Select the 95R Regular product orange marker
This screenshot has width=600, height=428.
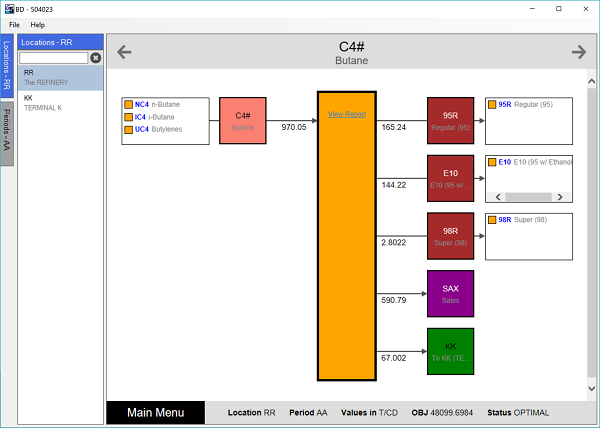click(491, 104)
